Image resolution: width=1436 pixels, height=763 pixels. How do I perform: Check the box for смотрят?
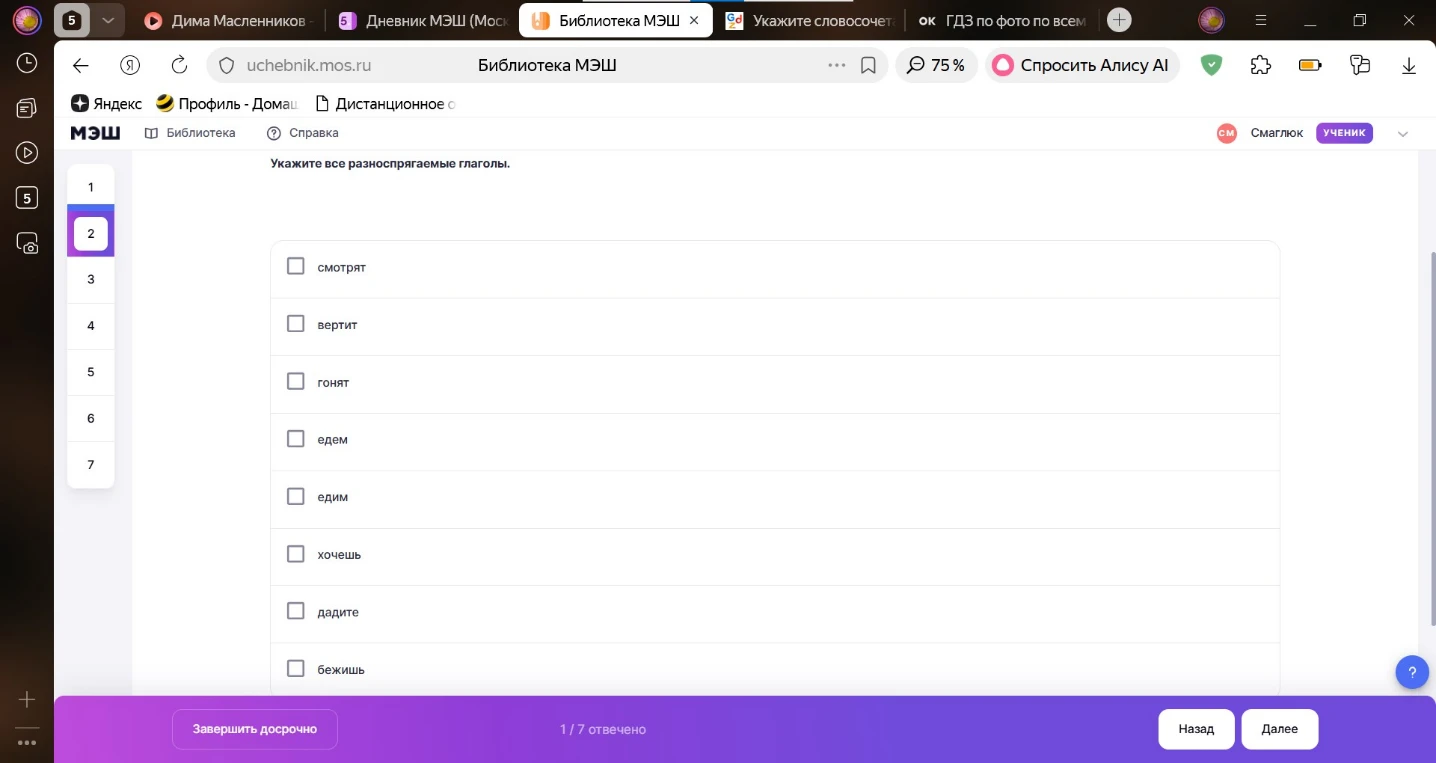pyautogui.click(x=295, y=266)
